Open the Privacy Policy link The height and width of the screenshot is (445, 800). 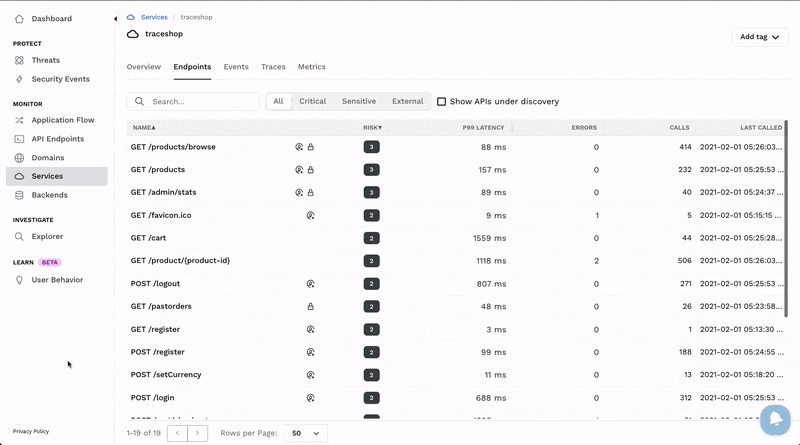tap(31, 431)
